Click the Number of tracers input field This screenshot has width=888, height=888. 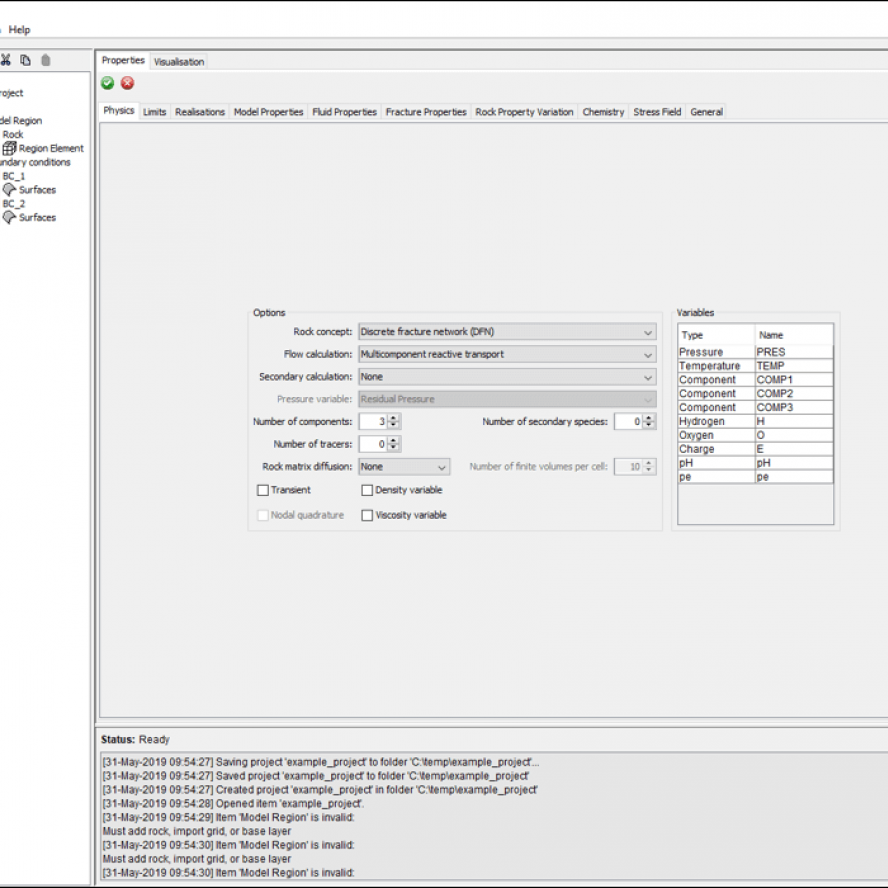pos(373,445)
